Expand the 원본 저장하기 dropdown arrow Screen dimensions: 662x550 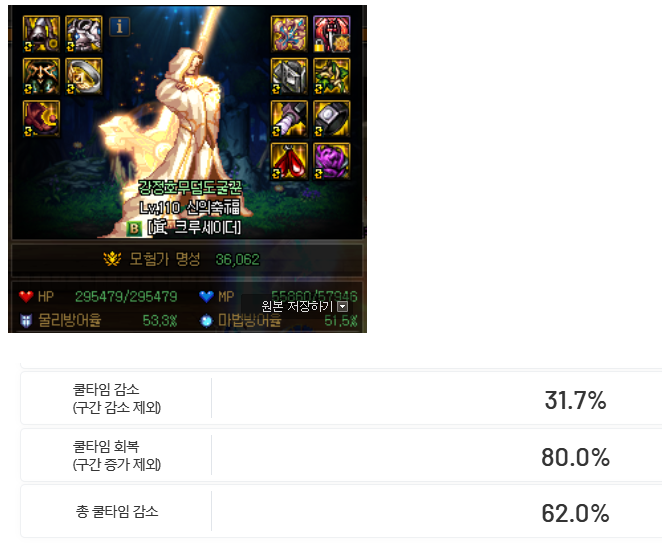[x=343, y=306]
